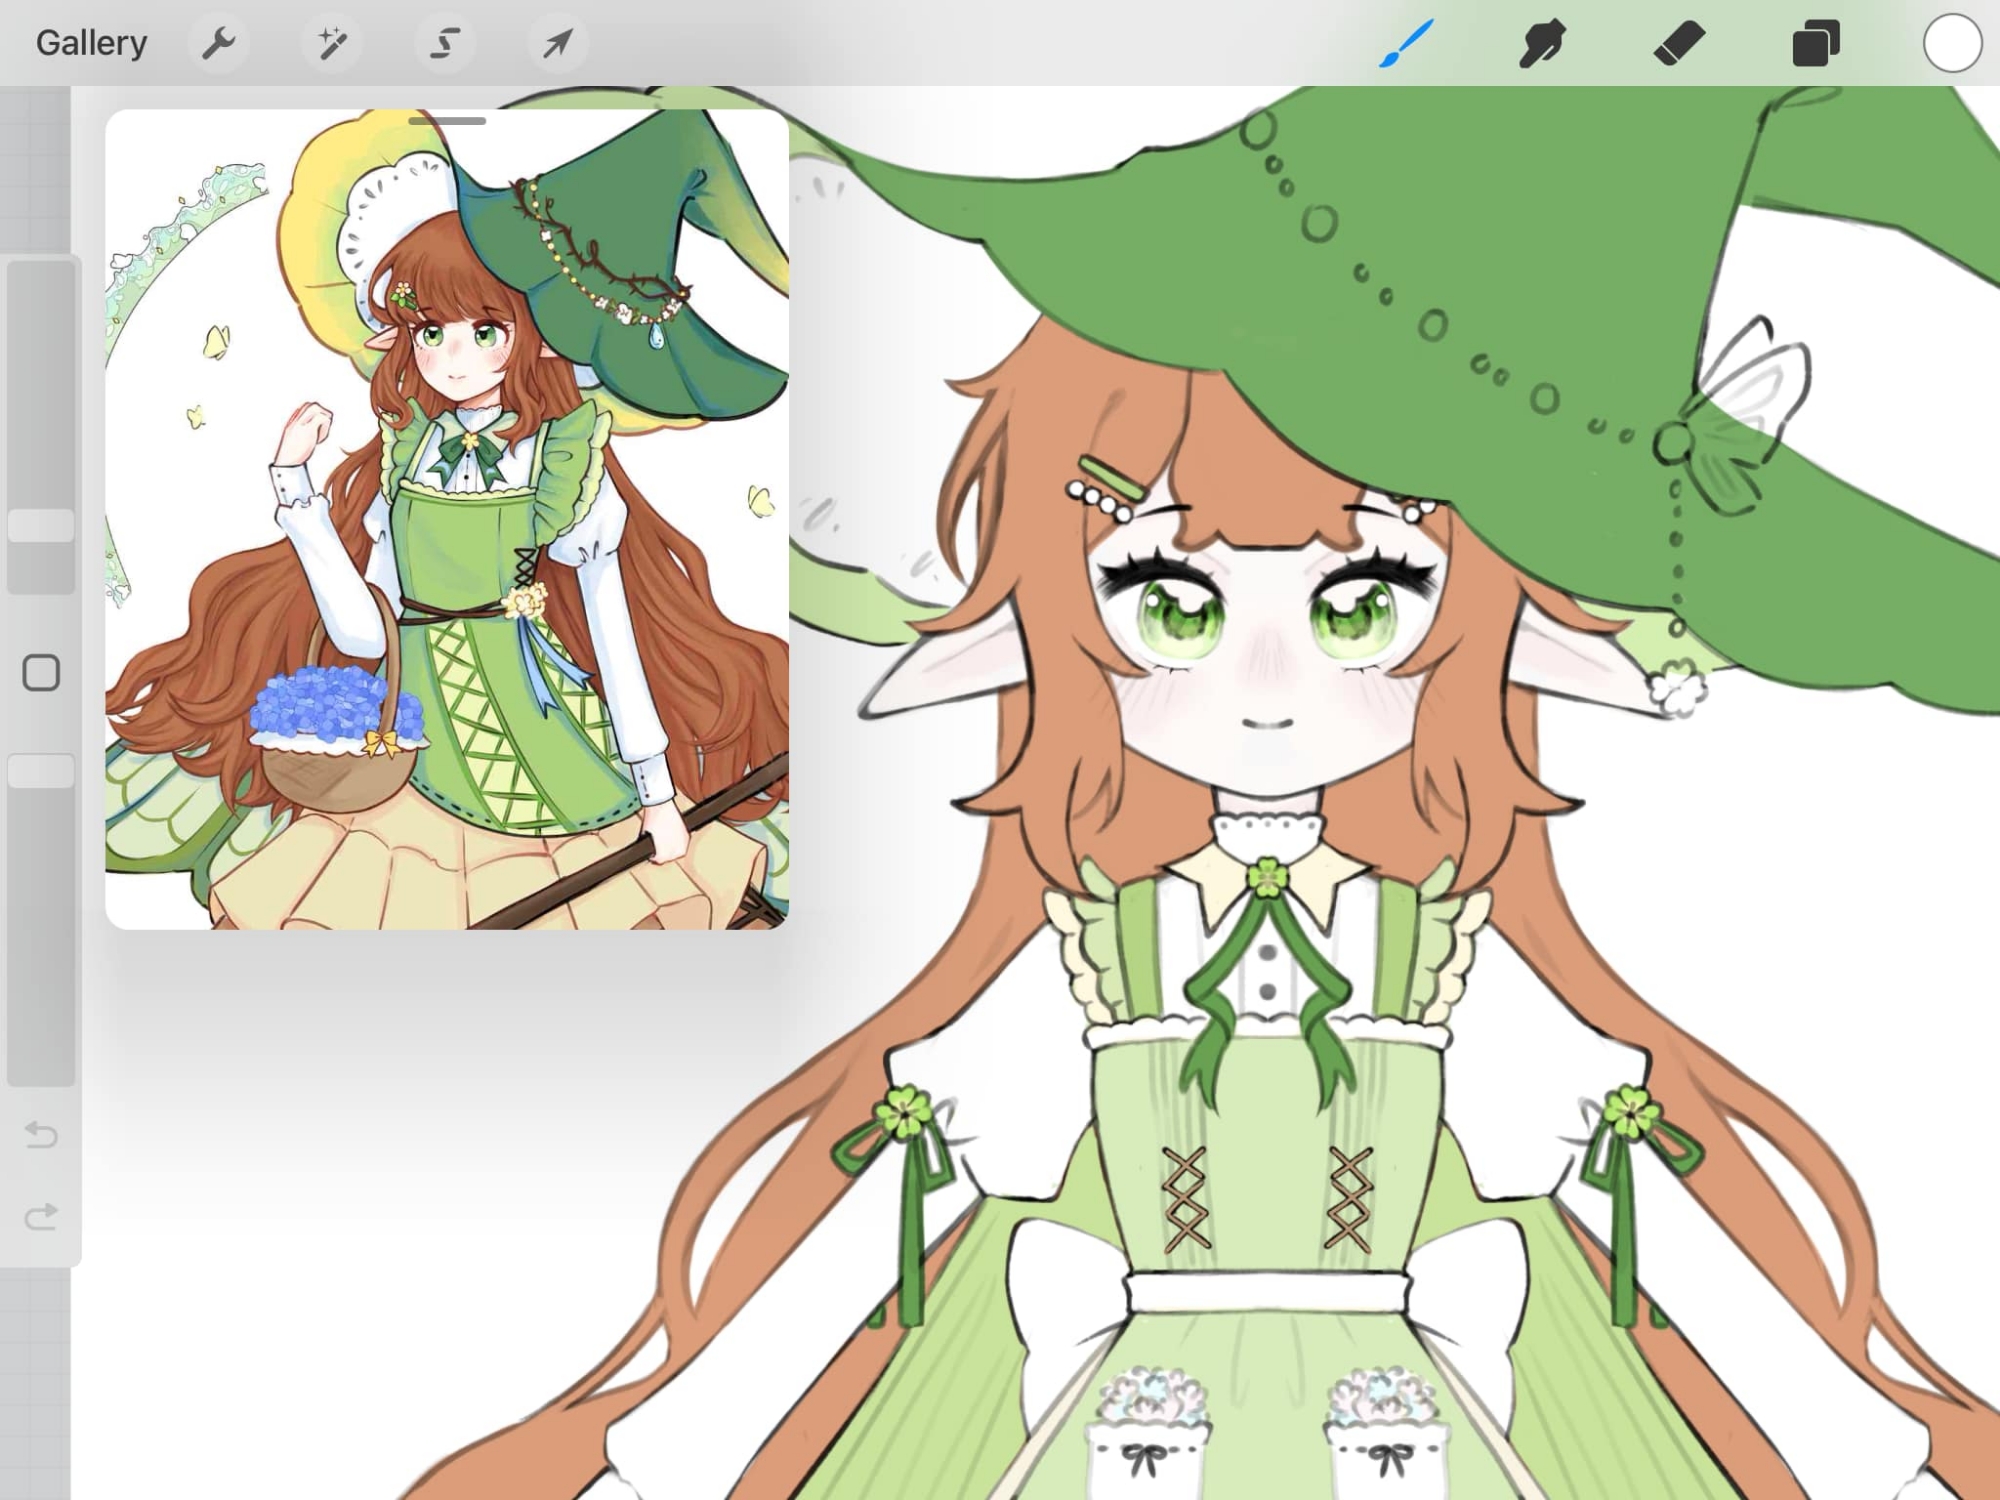This screenshot has width=2000, height=1500.
Task: Select the Smudge finger tool
Action: [x=1542, y=43]
